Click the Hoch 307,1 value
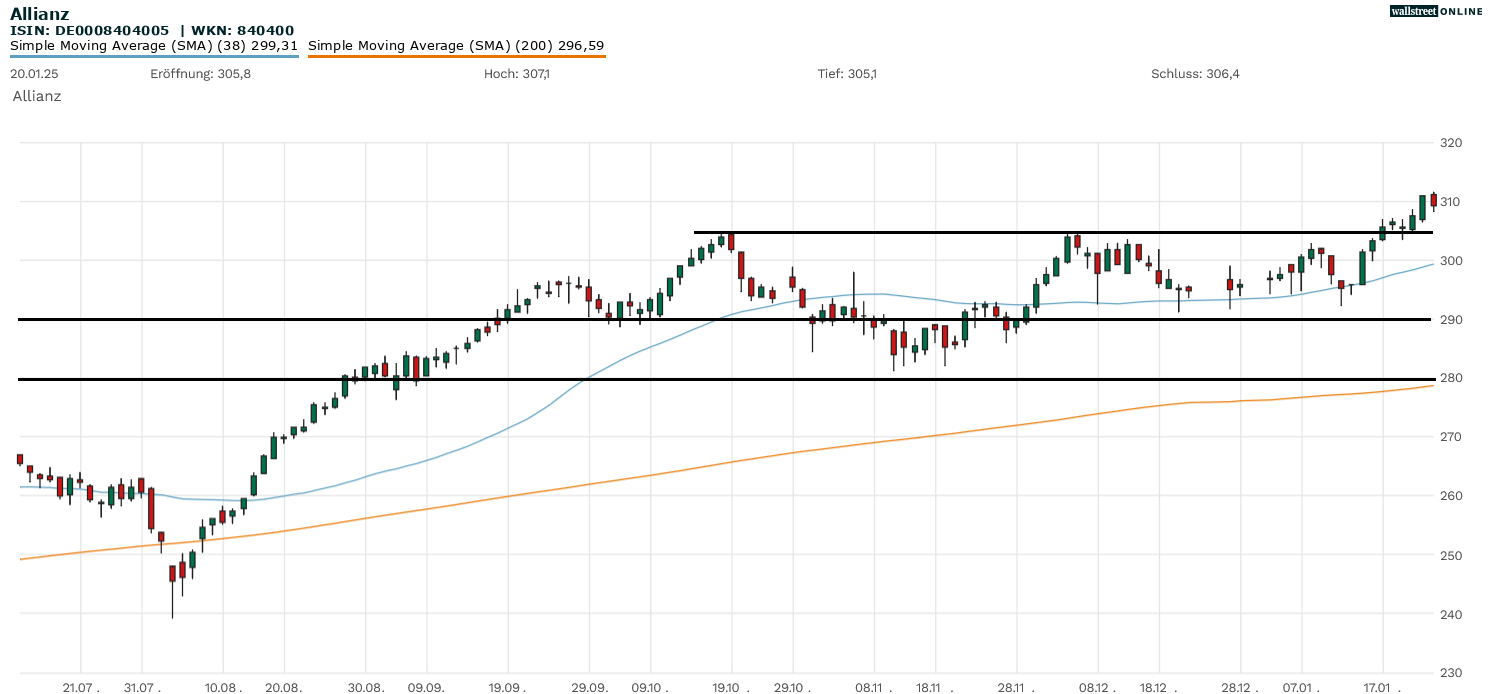The image size is (1490, 694). (517, 74)
